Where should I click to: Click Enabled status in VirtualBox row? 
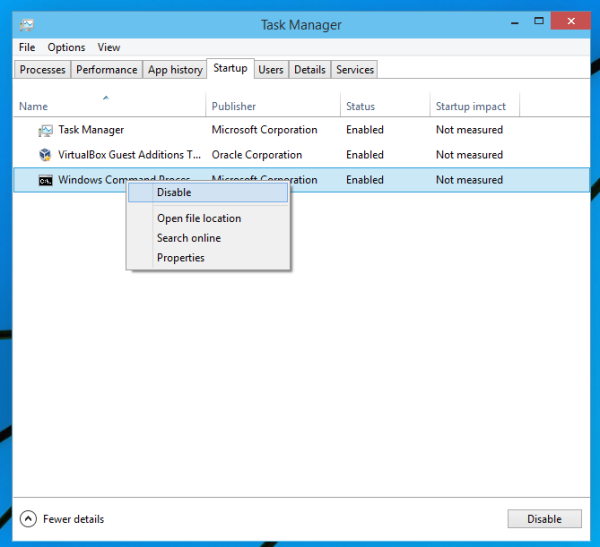pos(365,155)
